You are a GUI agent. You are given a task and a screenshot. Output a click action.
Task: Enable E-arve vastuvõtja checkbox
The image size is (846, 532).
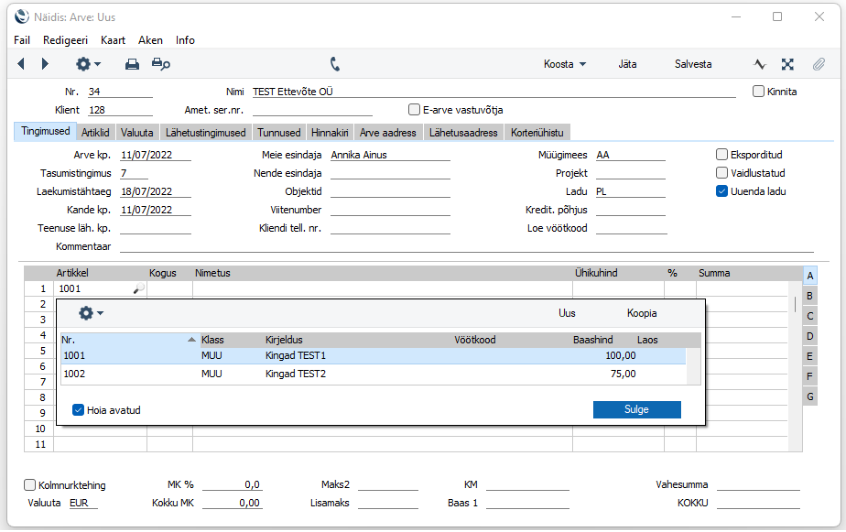point(414,110)
